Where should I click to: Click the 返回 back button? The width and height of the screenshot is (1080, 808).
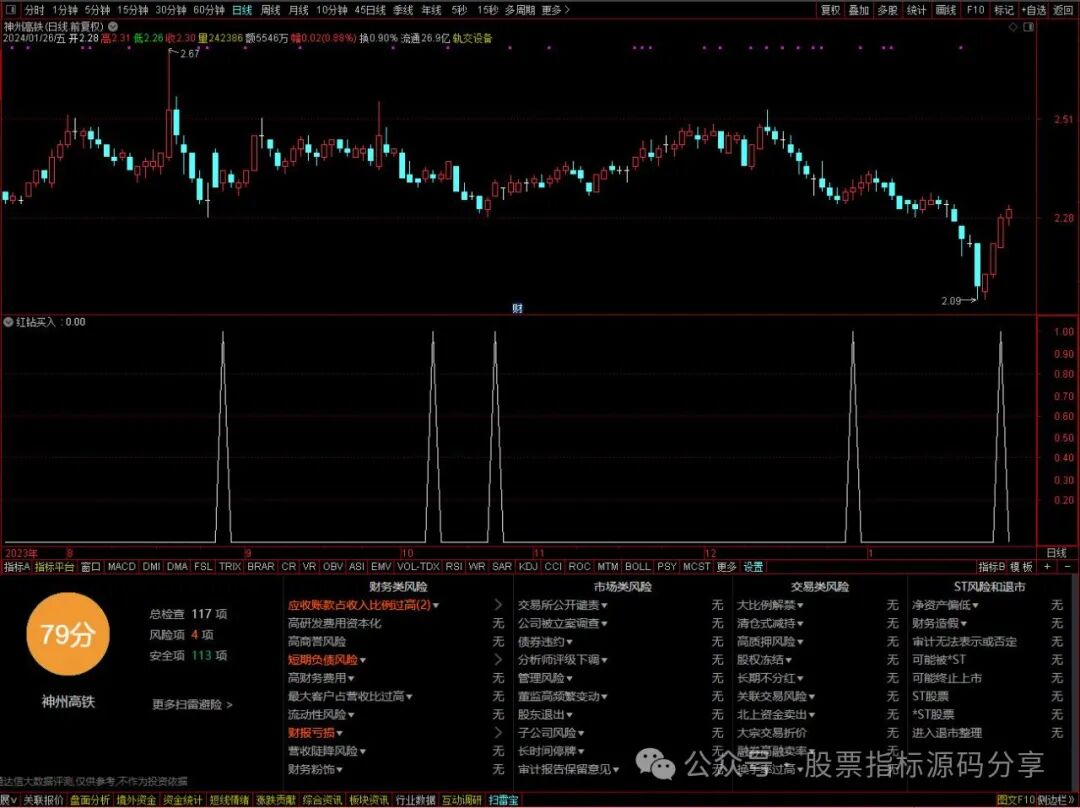1063,10
